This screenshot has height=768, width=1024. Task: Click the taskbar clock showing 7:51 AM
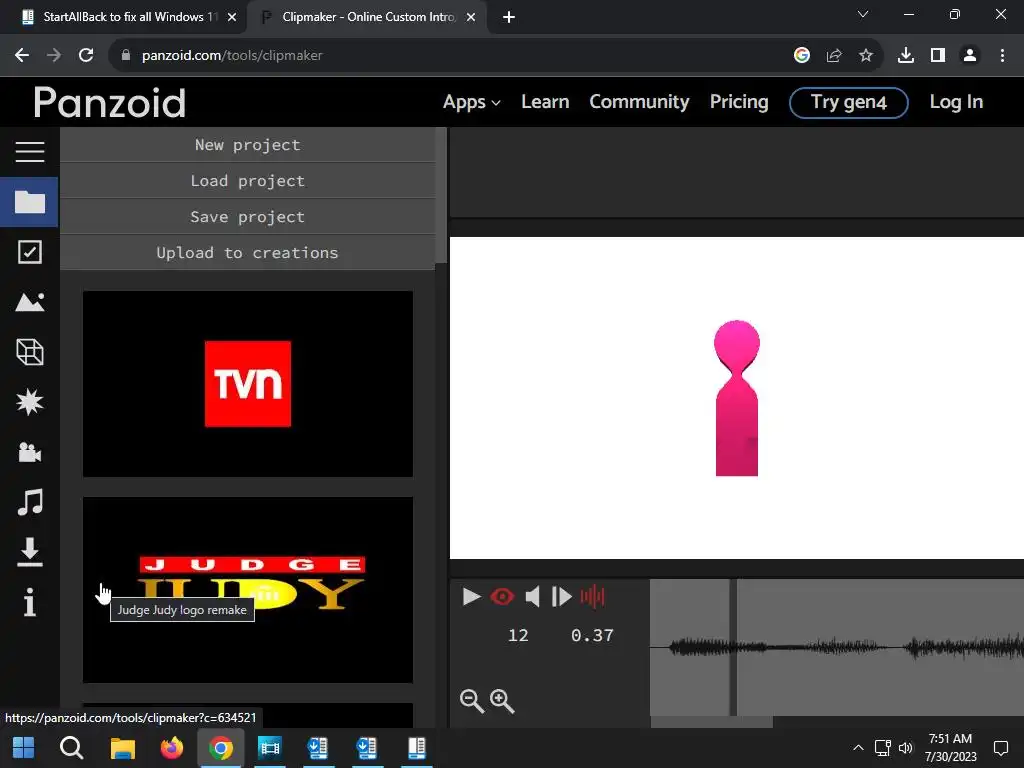pyautogui.click(x=950, y=748)
